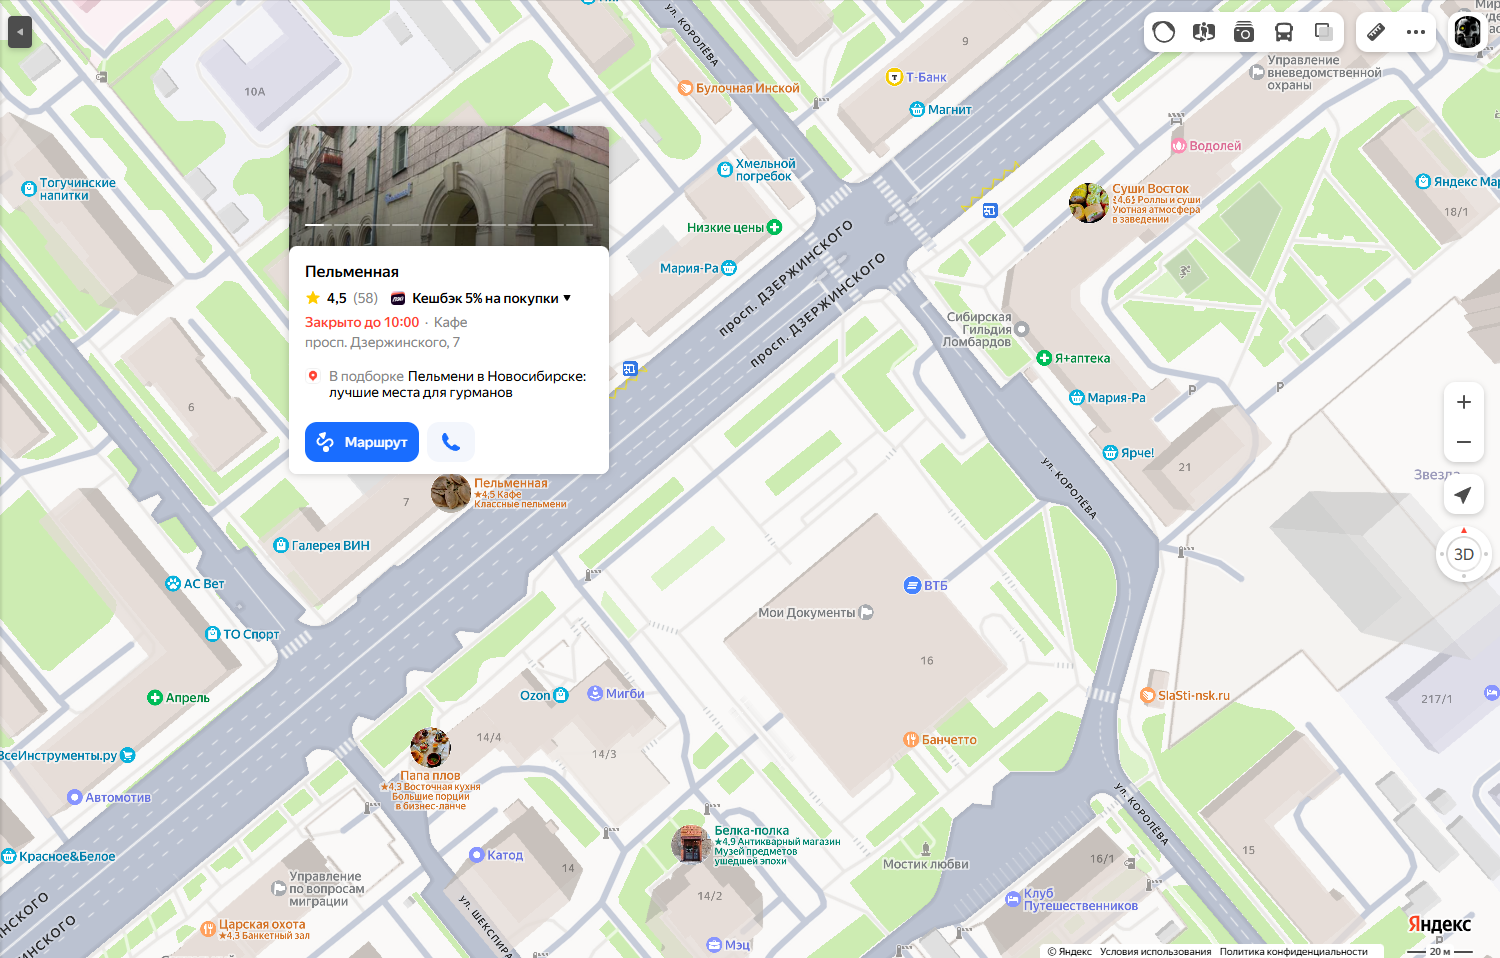Select the Водолей marker
The width and height of the screenshot is (1500, 958).
tap(1178, 146)
